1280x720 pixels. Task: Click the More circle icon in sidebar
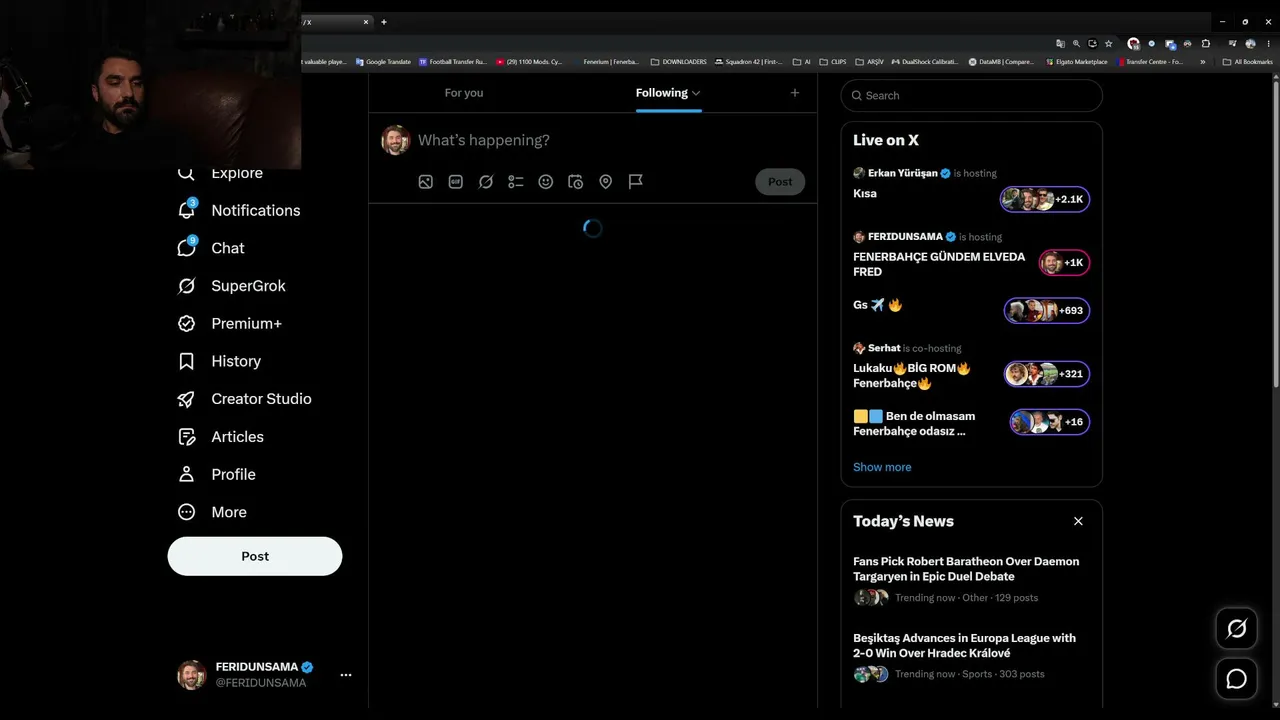(186, 512)
